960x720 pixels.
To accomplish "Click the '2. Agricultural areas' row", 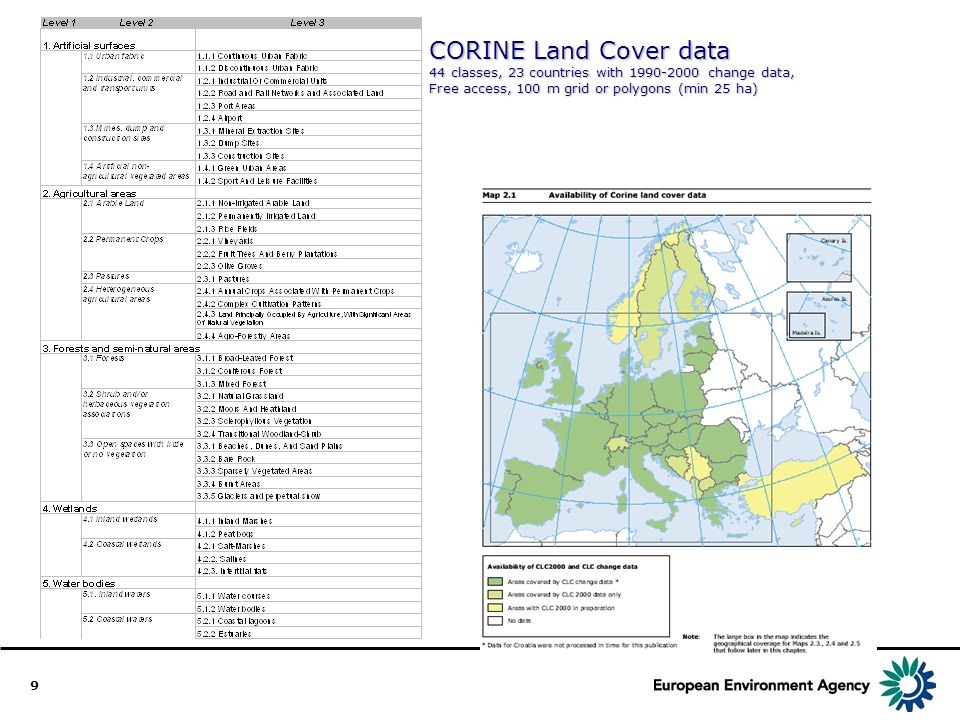I will pyautogui.click(x=89, y=193).
